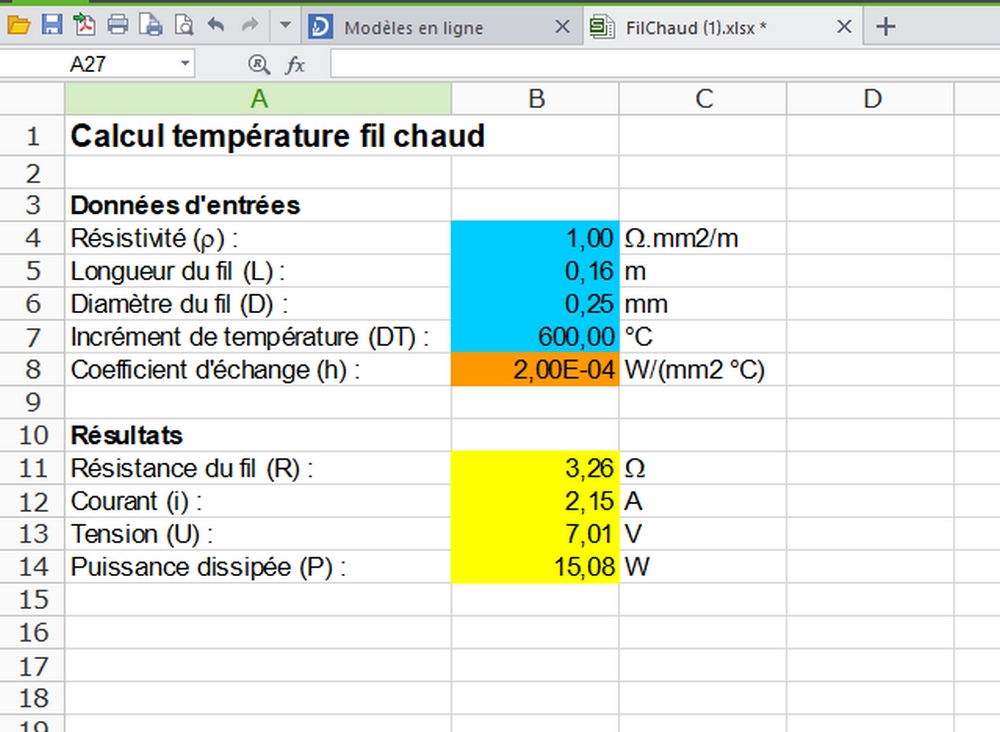Select the yellow cell with value 7,01

click(535, 534)
